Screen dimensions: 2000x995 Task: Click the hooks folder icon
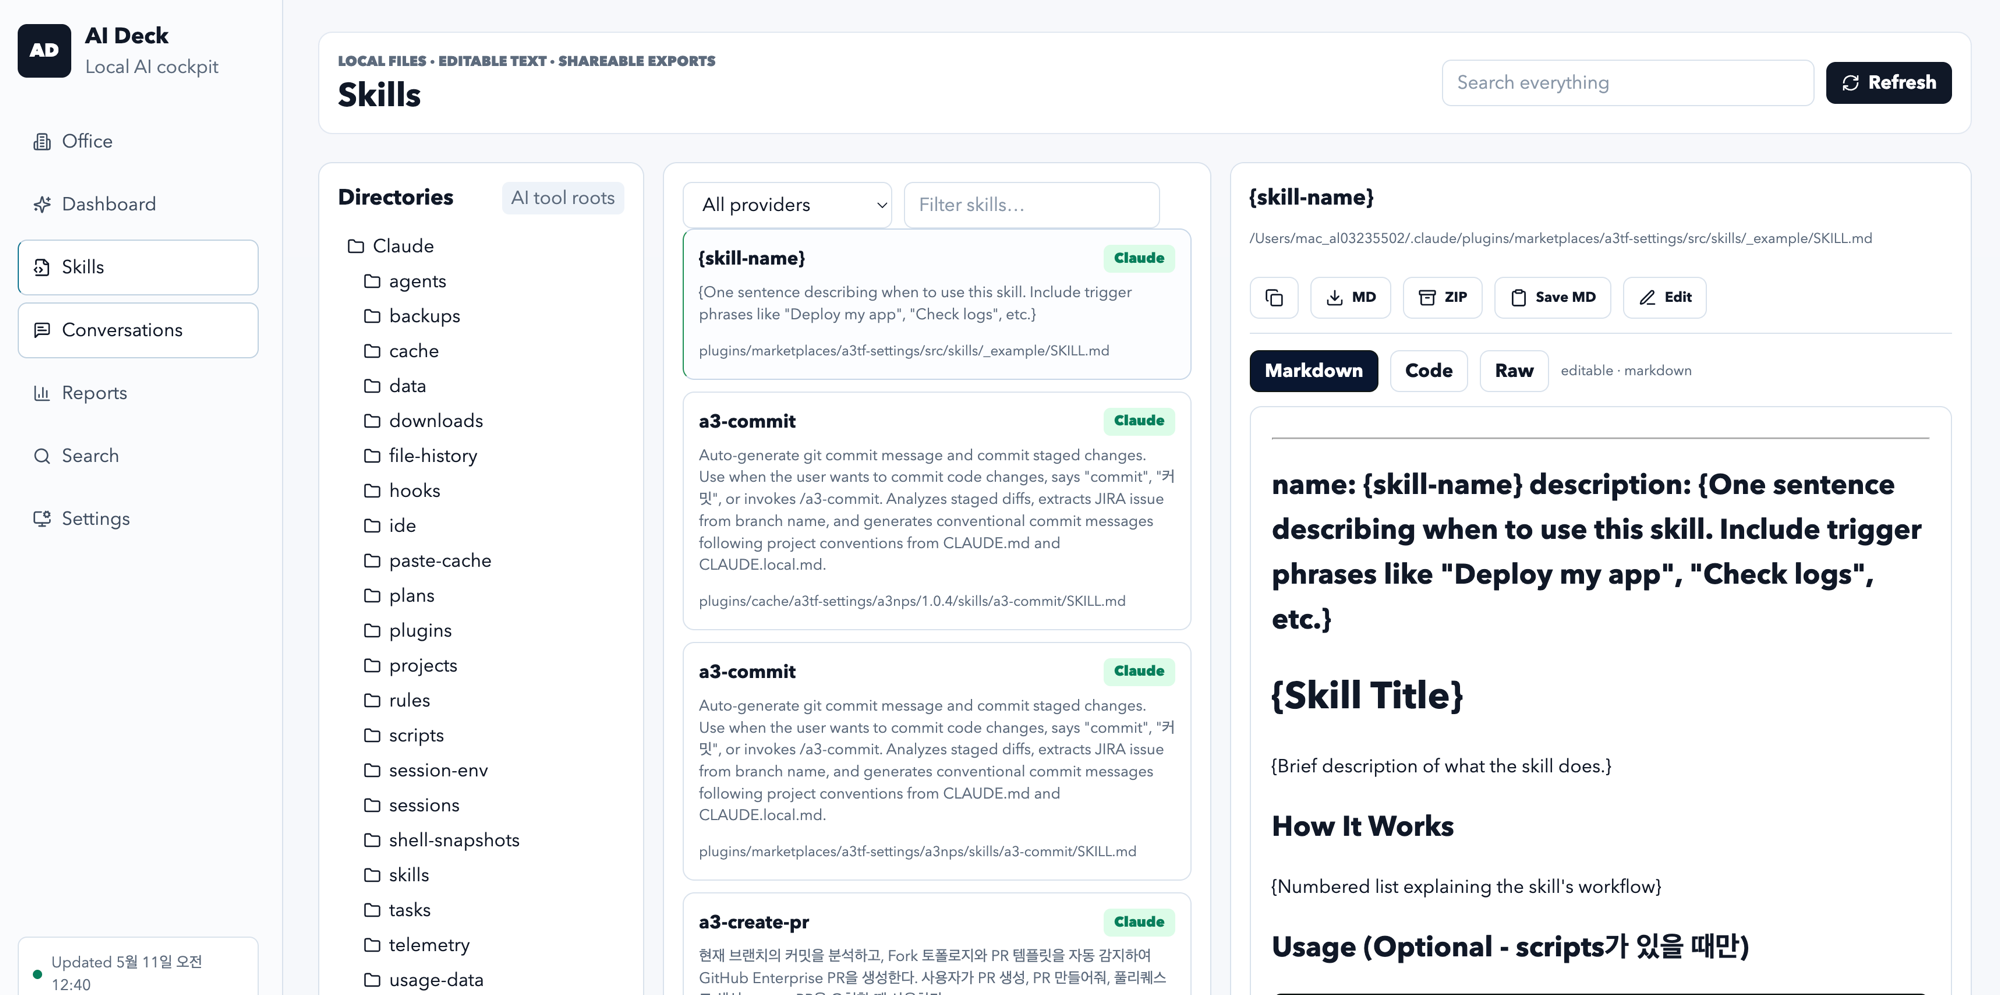pos(372,491)
